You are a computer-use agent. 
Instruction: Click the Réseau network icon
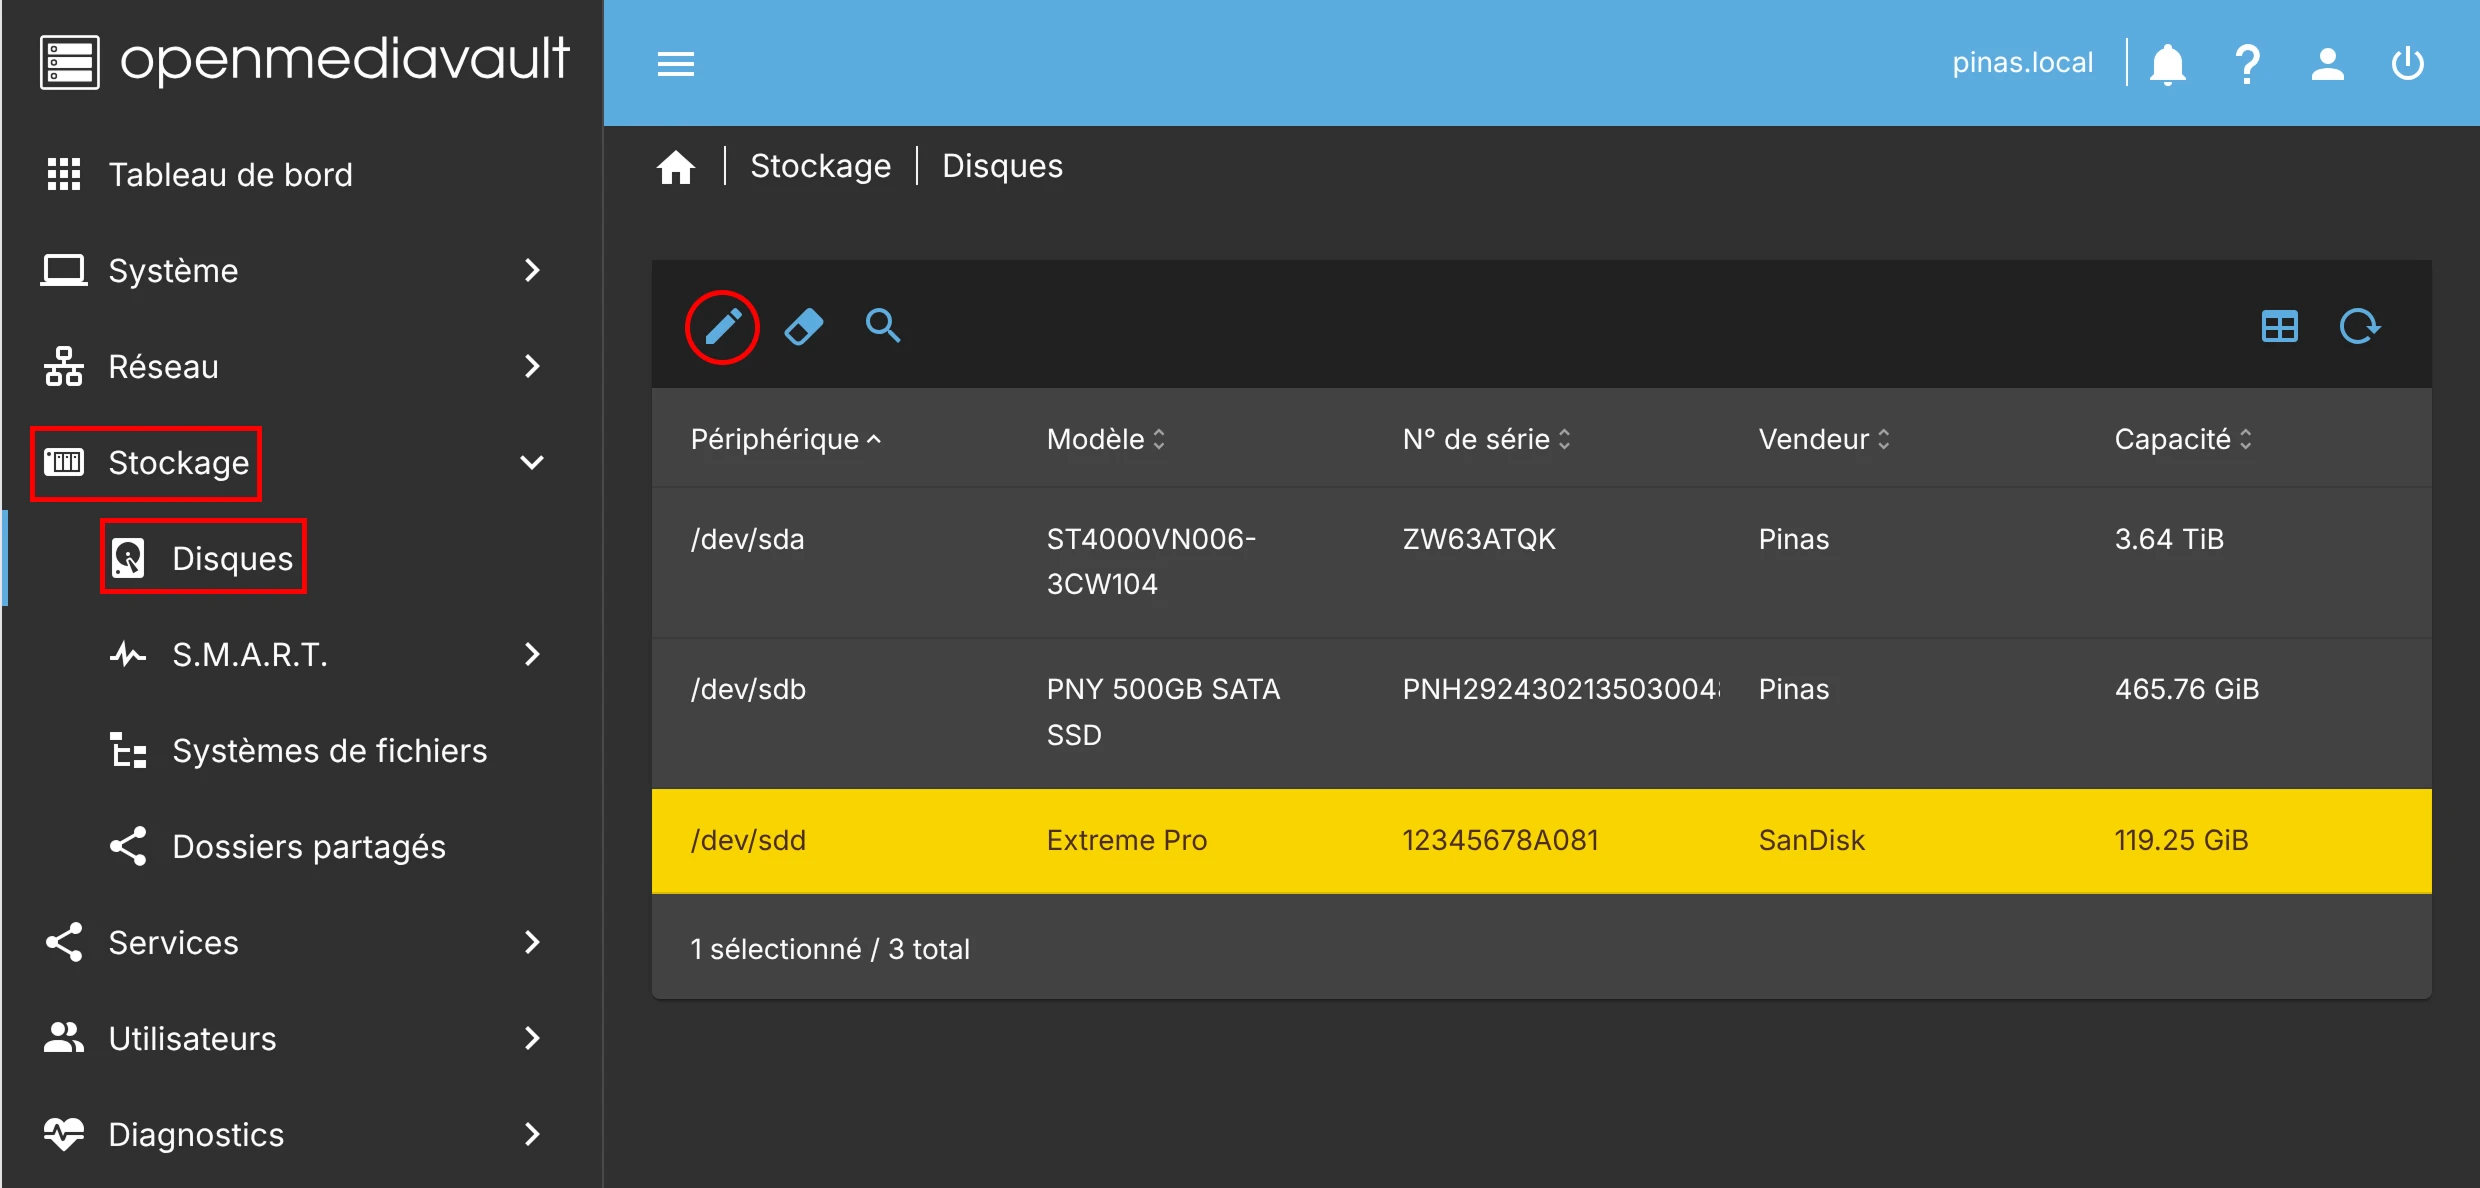click(x=64, y=366)
